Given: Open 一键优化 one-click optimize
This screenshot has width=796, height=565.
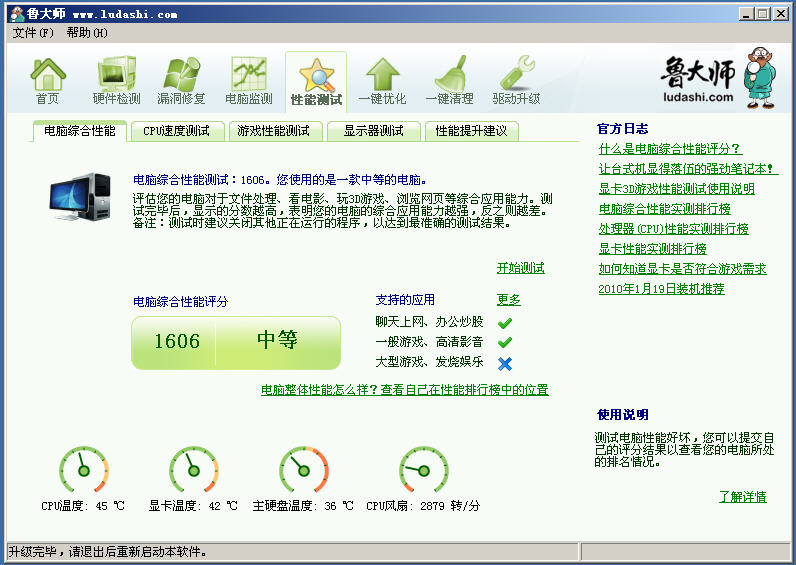Looking at the screenshot, I should pyautogui.click(x=382, y=81).
